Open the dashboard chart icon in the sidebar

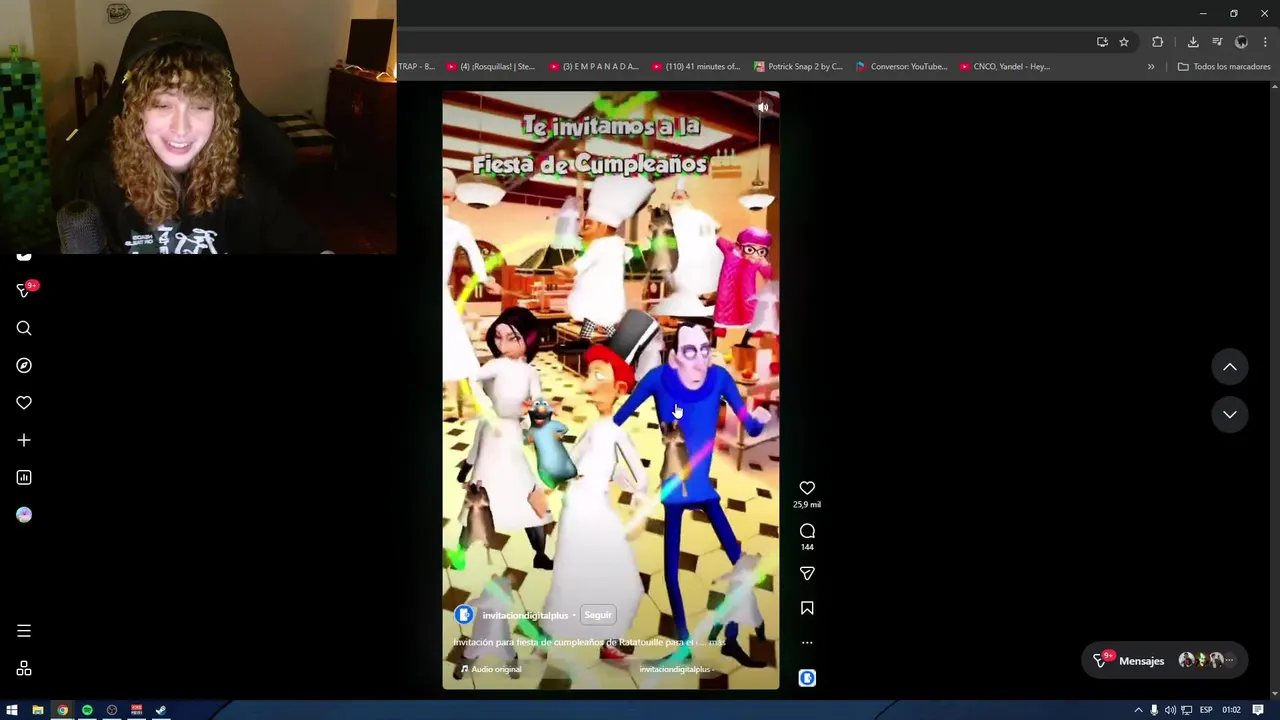24,477
